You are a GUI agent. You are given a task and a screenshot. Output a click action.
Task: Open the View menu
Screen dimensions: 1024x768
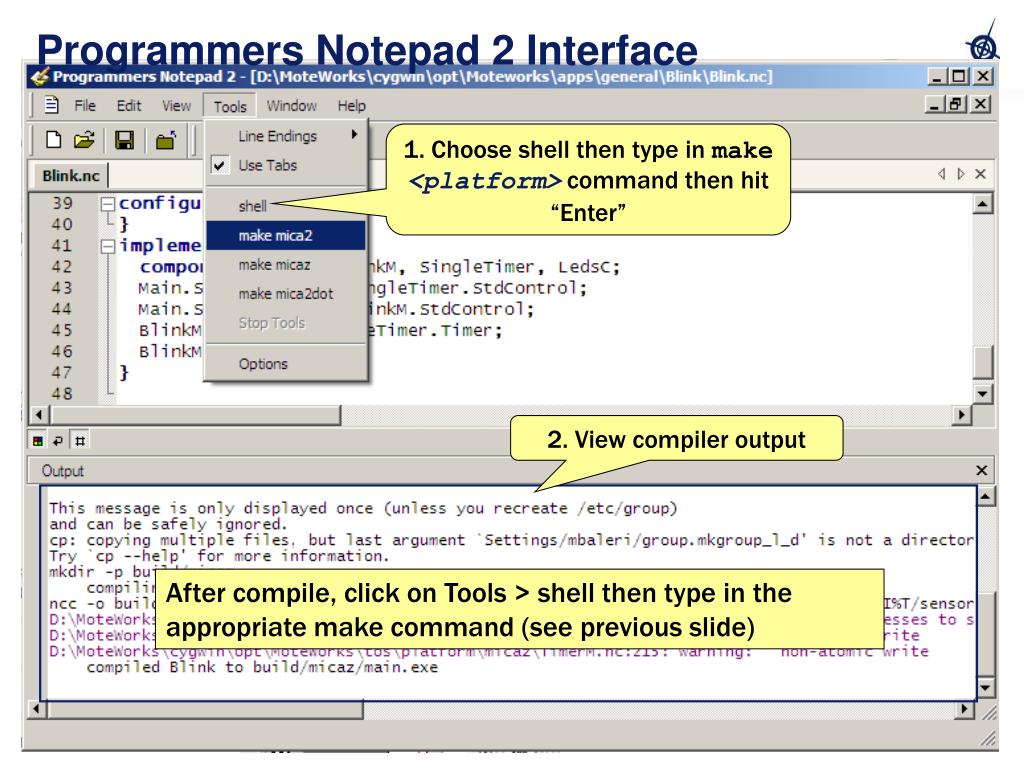tap(176, 106)
